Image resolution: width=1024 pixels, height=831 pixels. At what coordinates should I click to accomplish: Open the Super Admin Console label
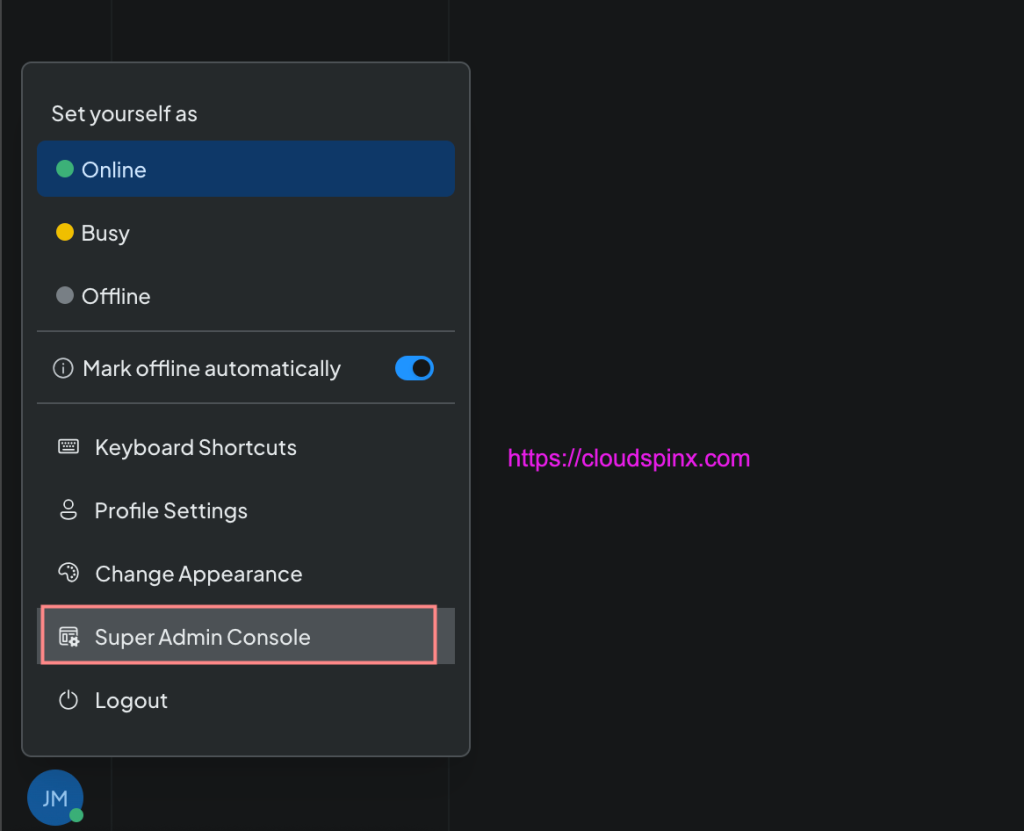202,637
